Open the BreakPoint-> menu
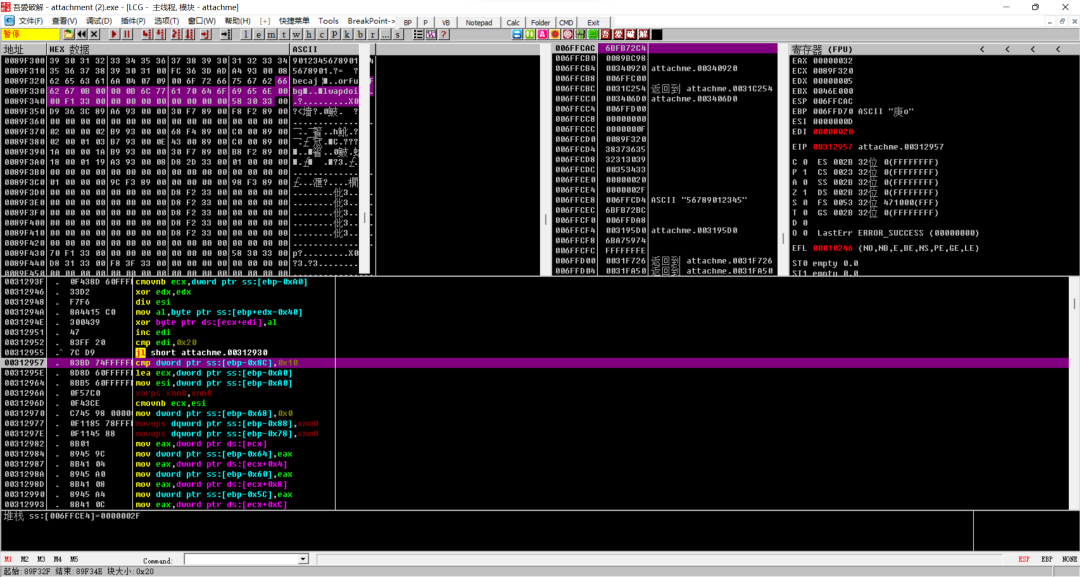Screen dimensions: 1080x577 371,21
